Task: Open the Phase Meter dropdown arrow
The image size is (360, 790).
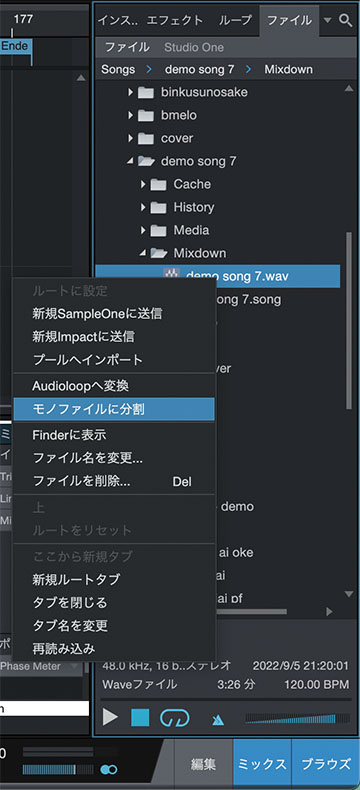Action: (x=75, y=667)
